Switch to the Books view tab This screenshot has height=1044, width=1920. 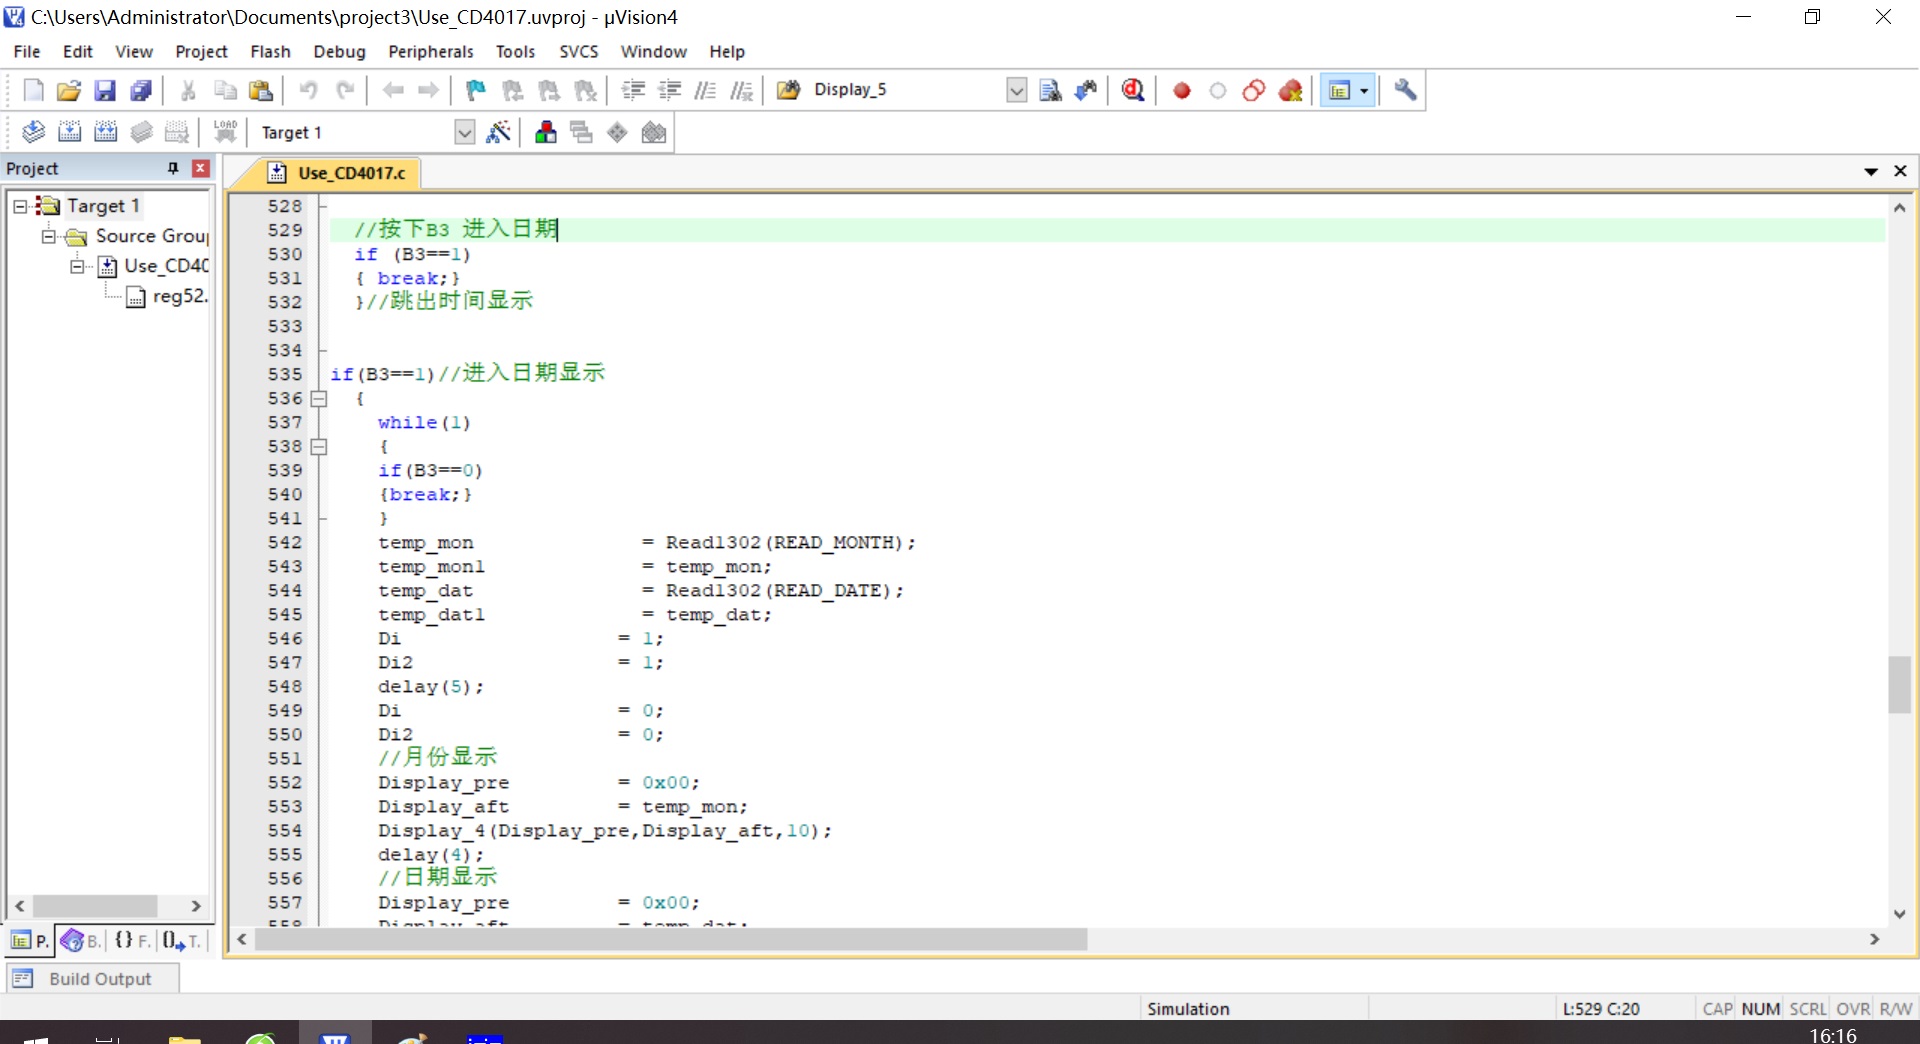80,940
